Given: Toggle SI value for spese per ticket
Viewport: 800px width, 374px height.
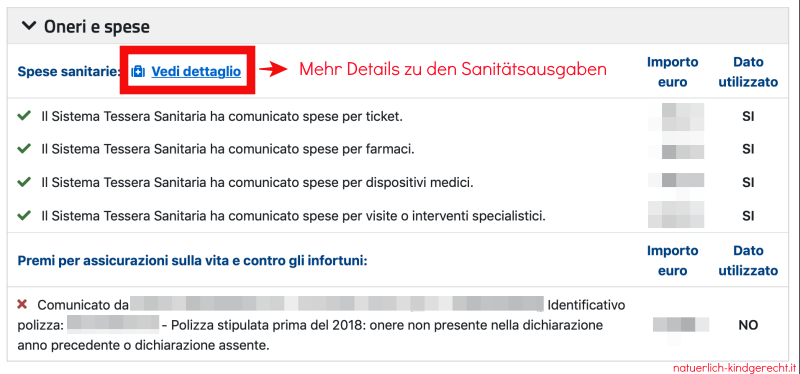Looking at the screenshot, I should 748,117.
